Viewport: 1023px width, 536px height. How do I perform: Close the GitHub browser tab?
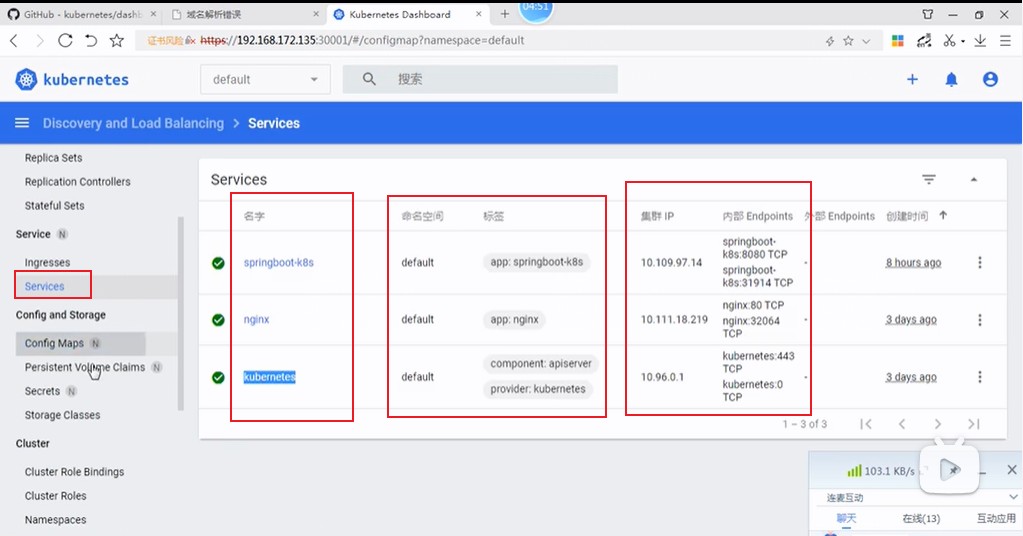coord(153,14)
